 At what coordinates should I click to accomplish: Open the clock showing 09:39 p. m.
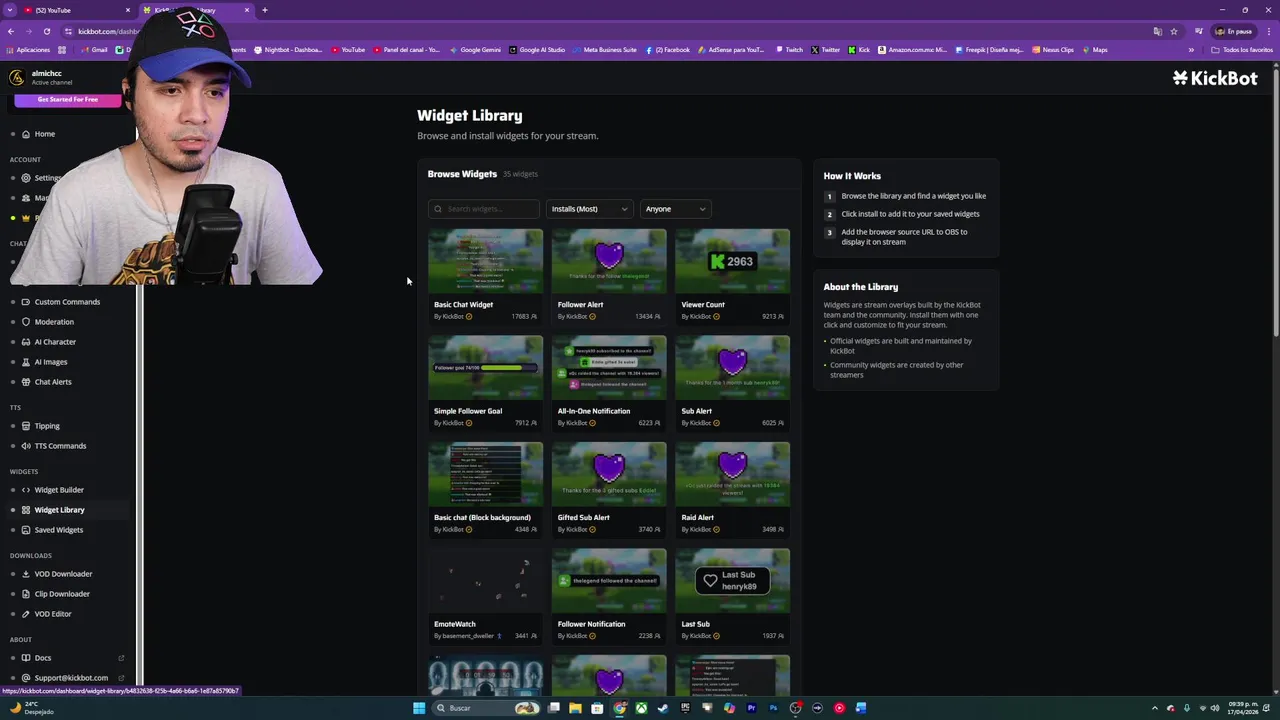(1244, 708)
